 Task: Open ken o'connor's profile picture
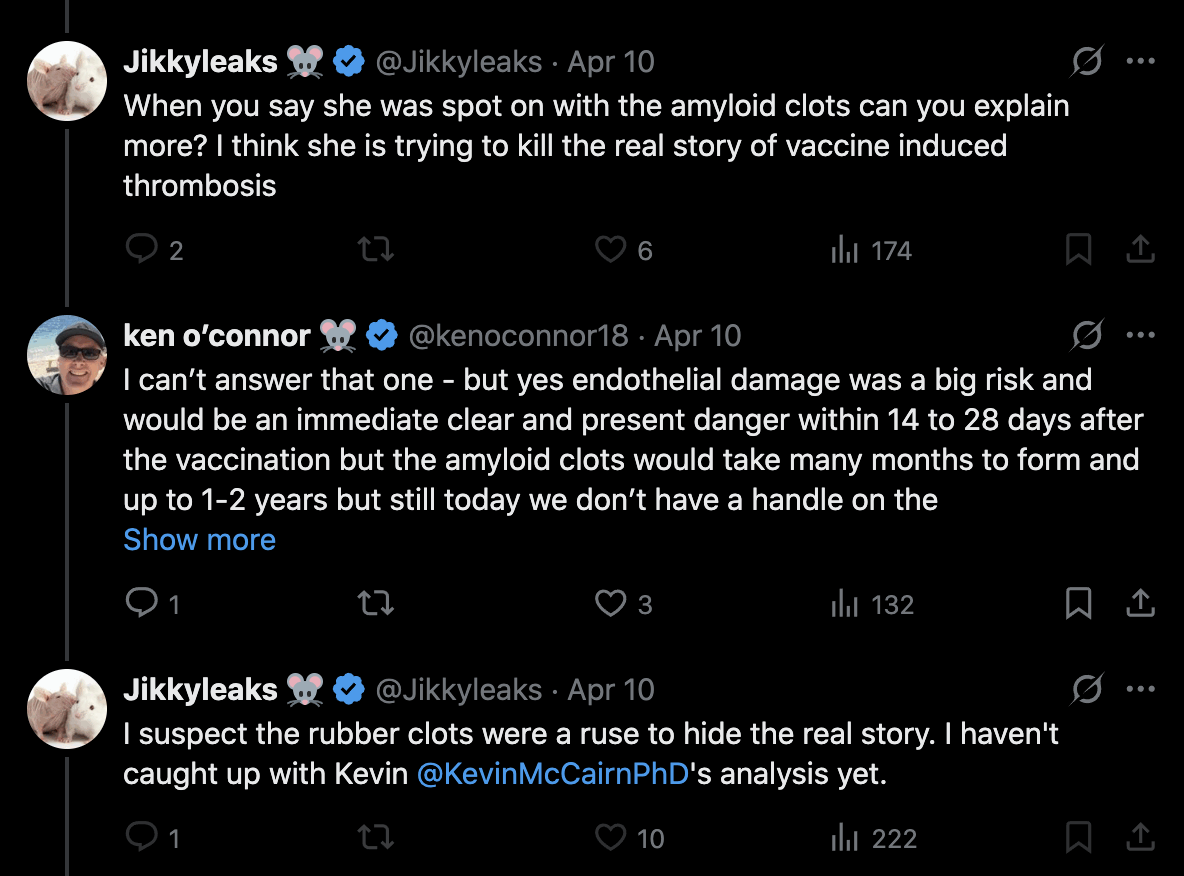66,355
